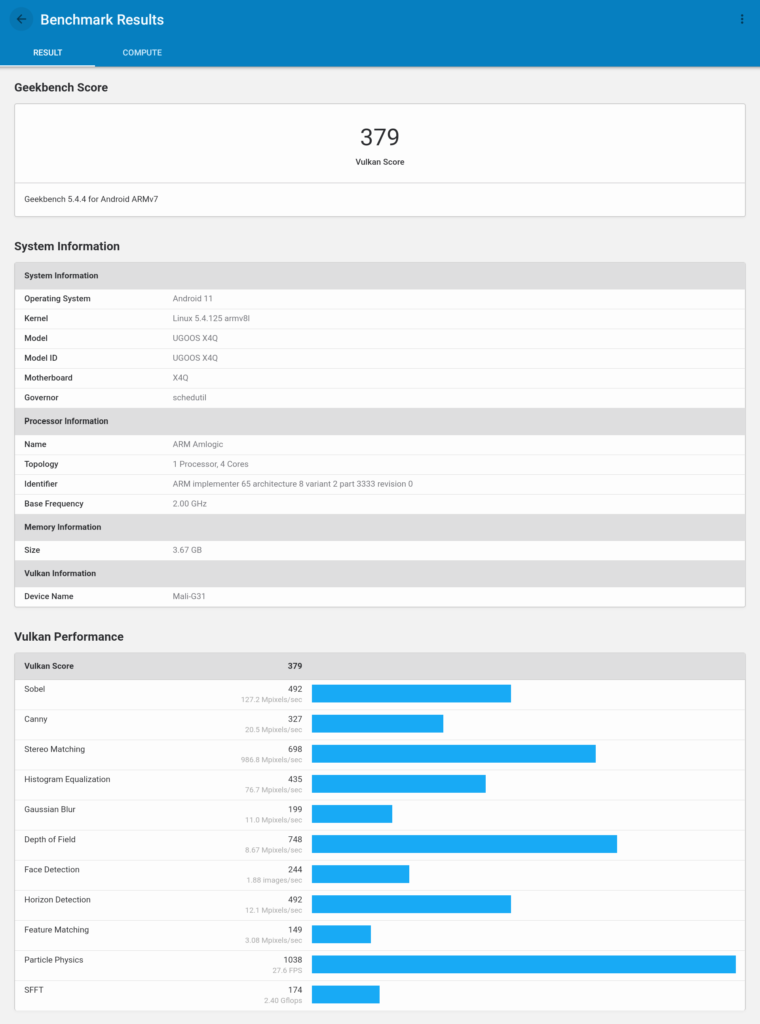This screenshot has width=760, height=1024.
Task: Tap the 379 Vulkan Score value
Action: [379, 138]
